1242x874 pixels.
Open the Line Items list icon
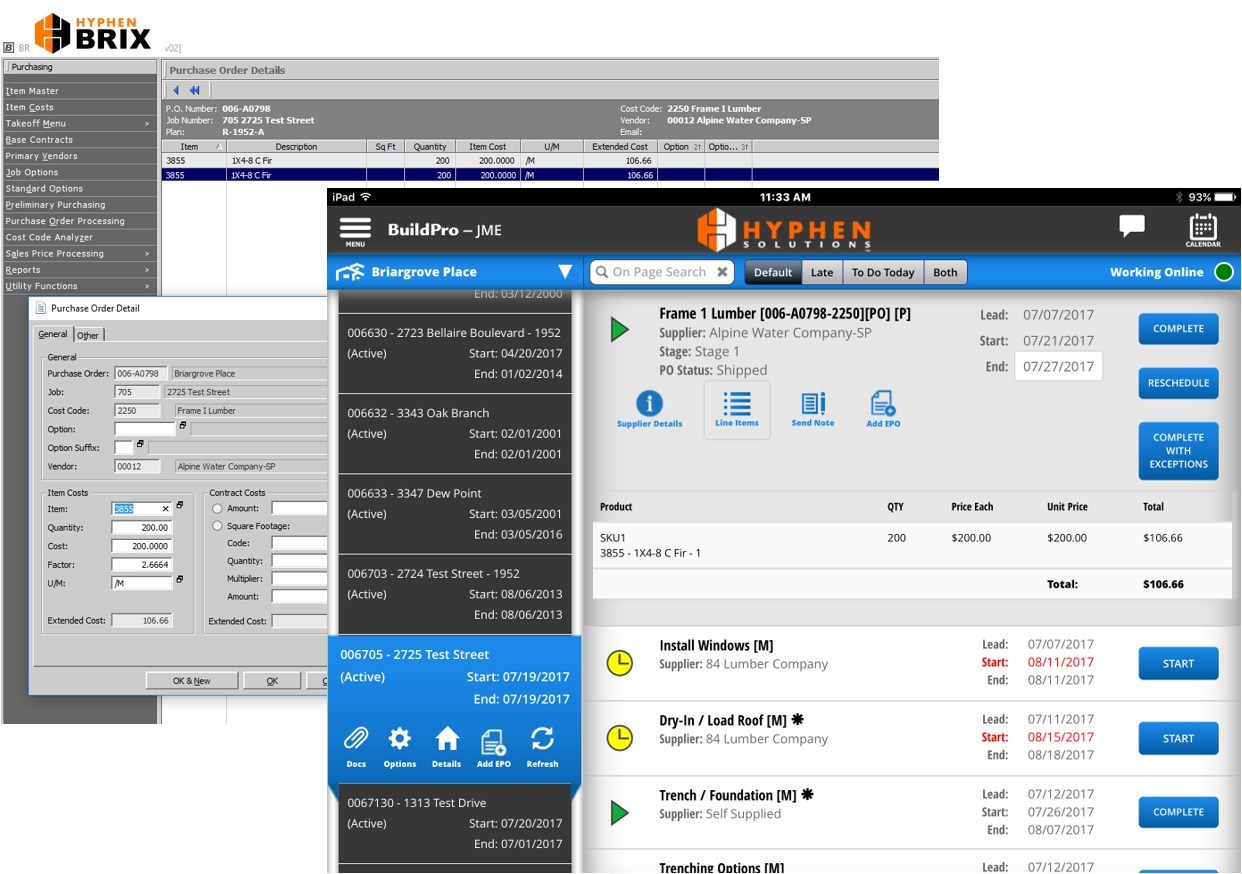coord(737,403)
